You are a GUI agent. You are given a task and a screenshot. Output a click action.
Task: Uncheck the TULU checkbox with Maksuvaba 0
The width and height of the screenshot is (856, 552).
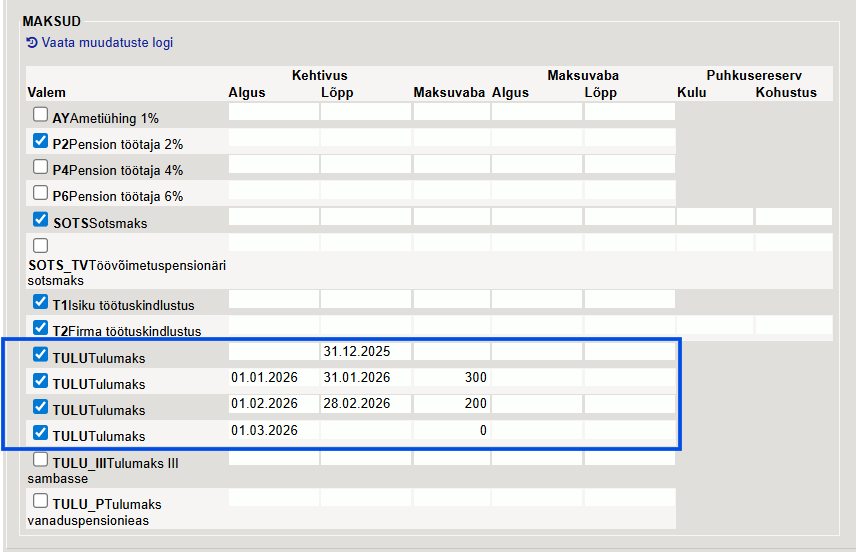pyautogui.click(x=41, y=433)
